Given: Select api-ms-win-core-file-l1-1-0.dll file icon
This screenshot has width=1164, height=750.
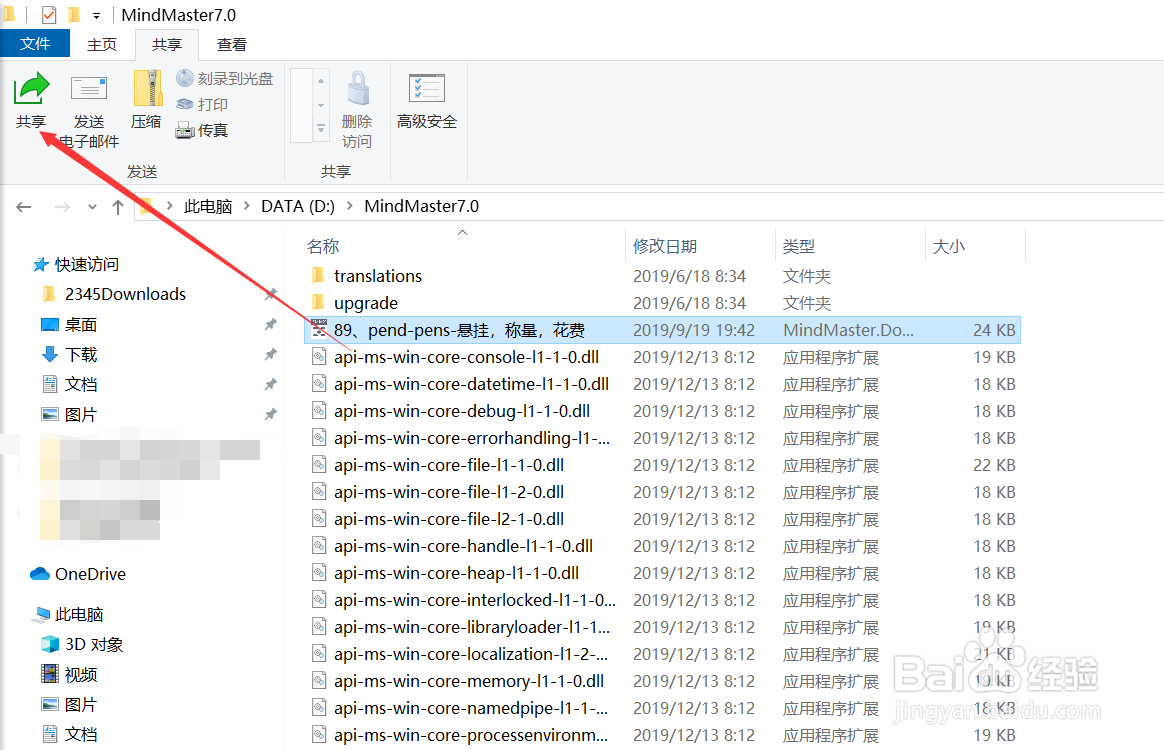Looking at the screenshot, I should (x=319, y=465).
